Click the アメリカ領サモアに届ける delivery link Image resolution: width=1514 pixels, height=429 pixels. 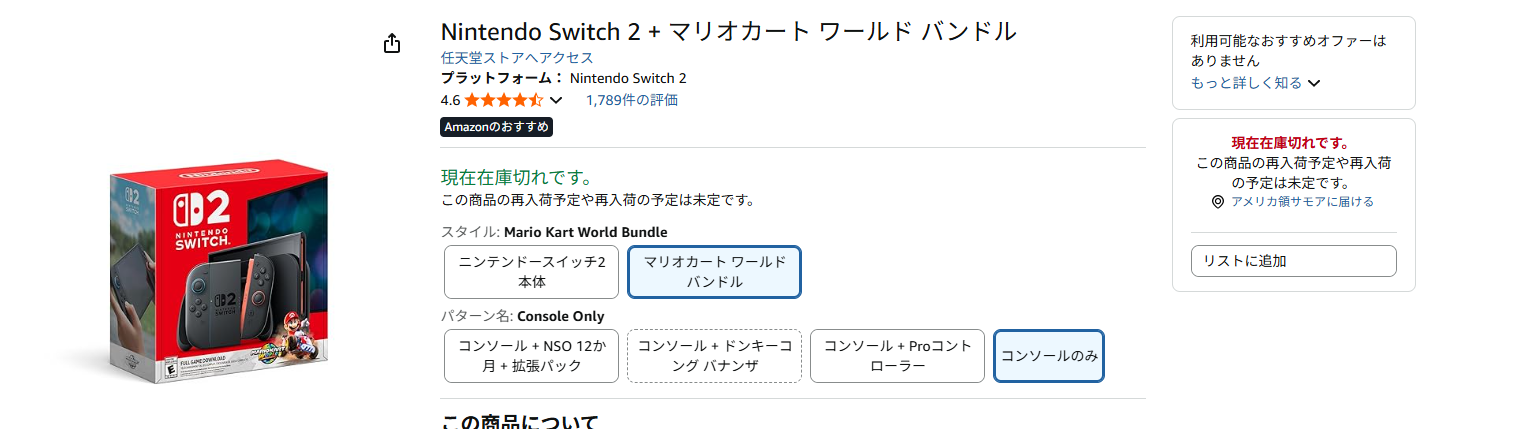click(1302, 202)
